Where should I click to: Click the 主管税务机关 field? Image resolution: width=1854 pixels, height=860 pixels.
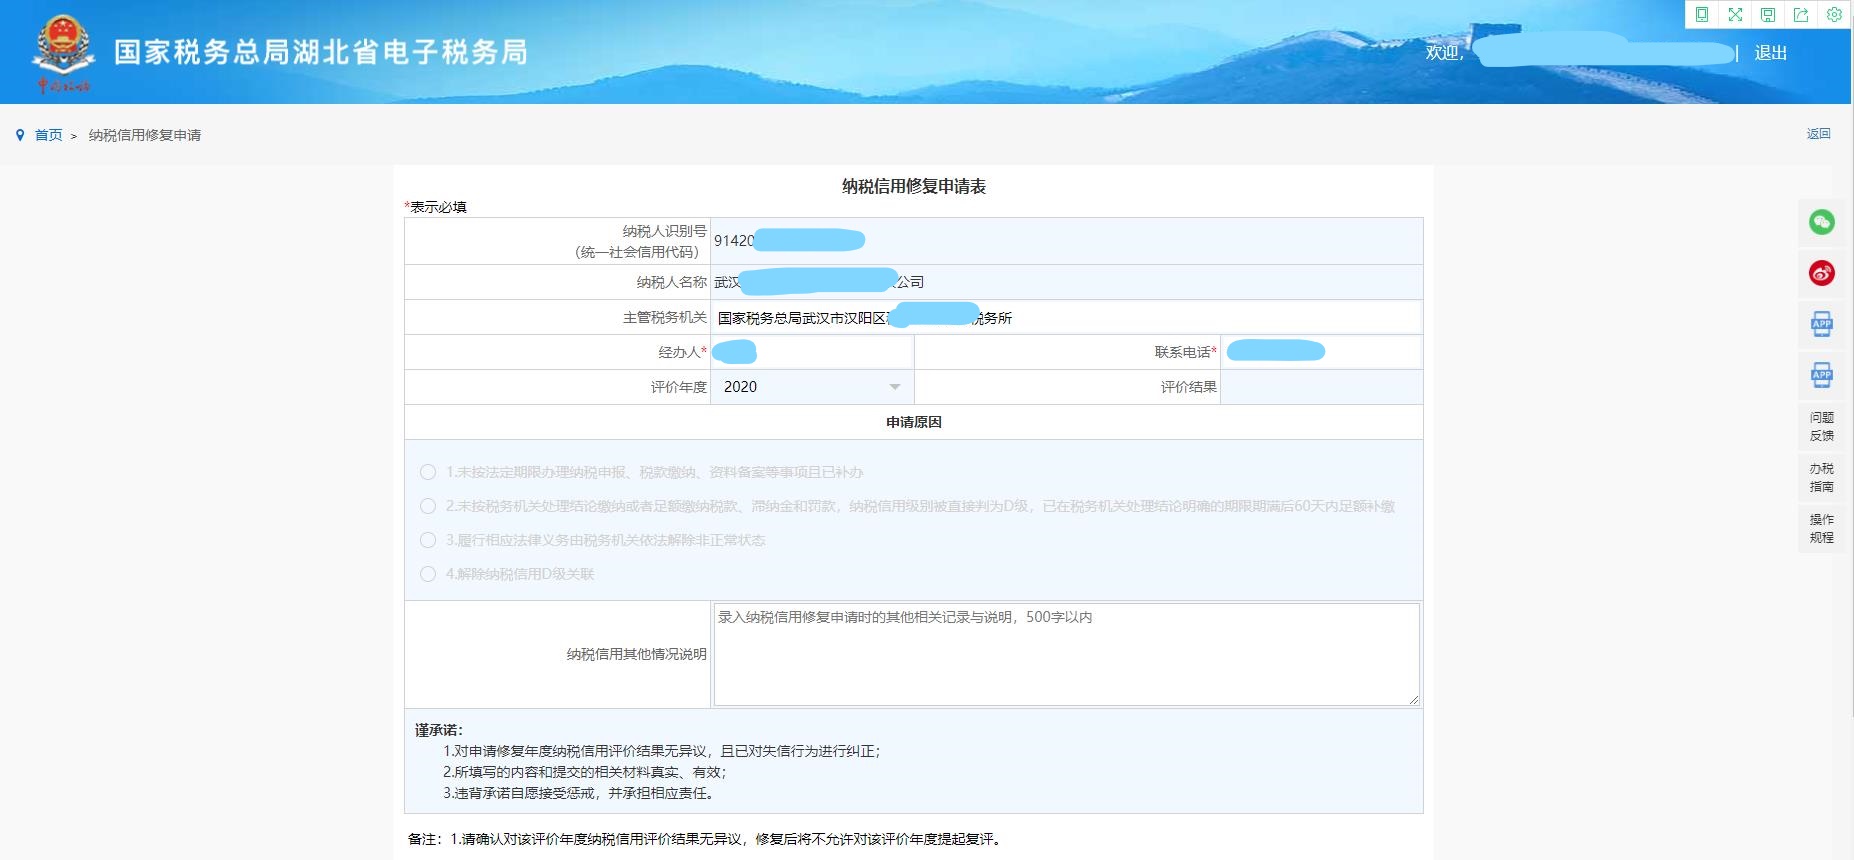tap(1066, 318)
